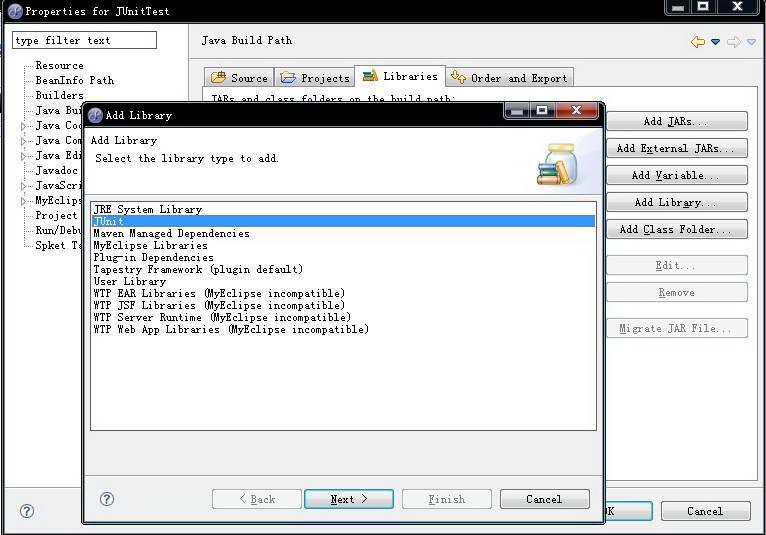The height and width of the screenshot is (535, 766).
Task: Switch to the Projects tab
Action: [315, 77]
